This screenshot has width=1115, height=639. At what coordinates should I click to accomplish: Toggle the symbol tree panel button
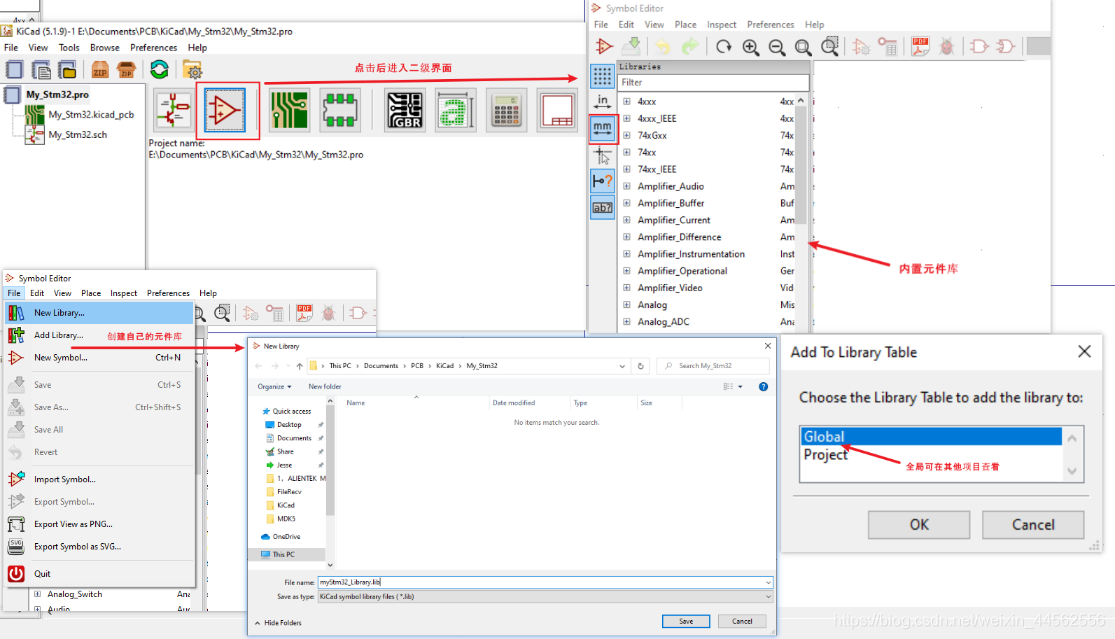pyautogui.click(x=602, y=207)
